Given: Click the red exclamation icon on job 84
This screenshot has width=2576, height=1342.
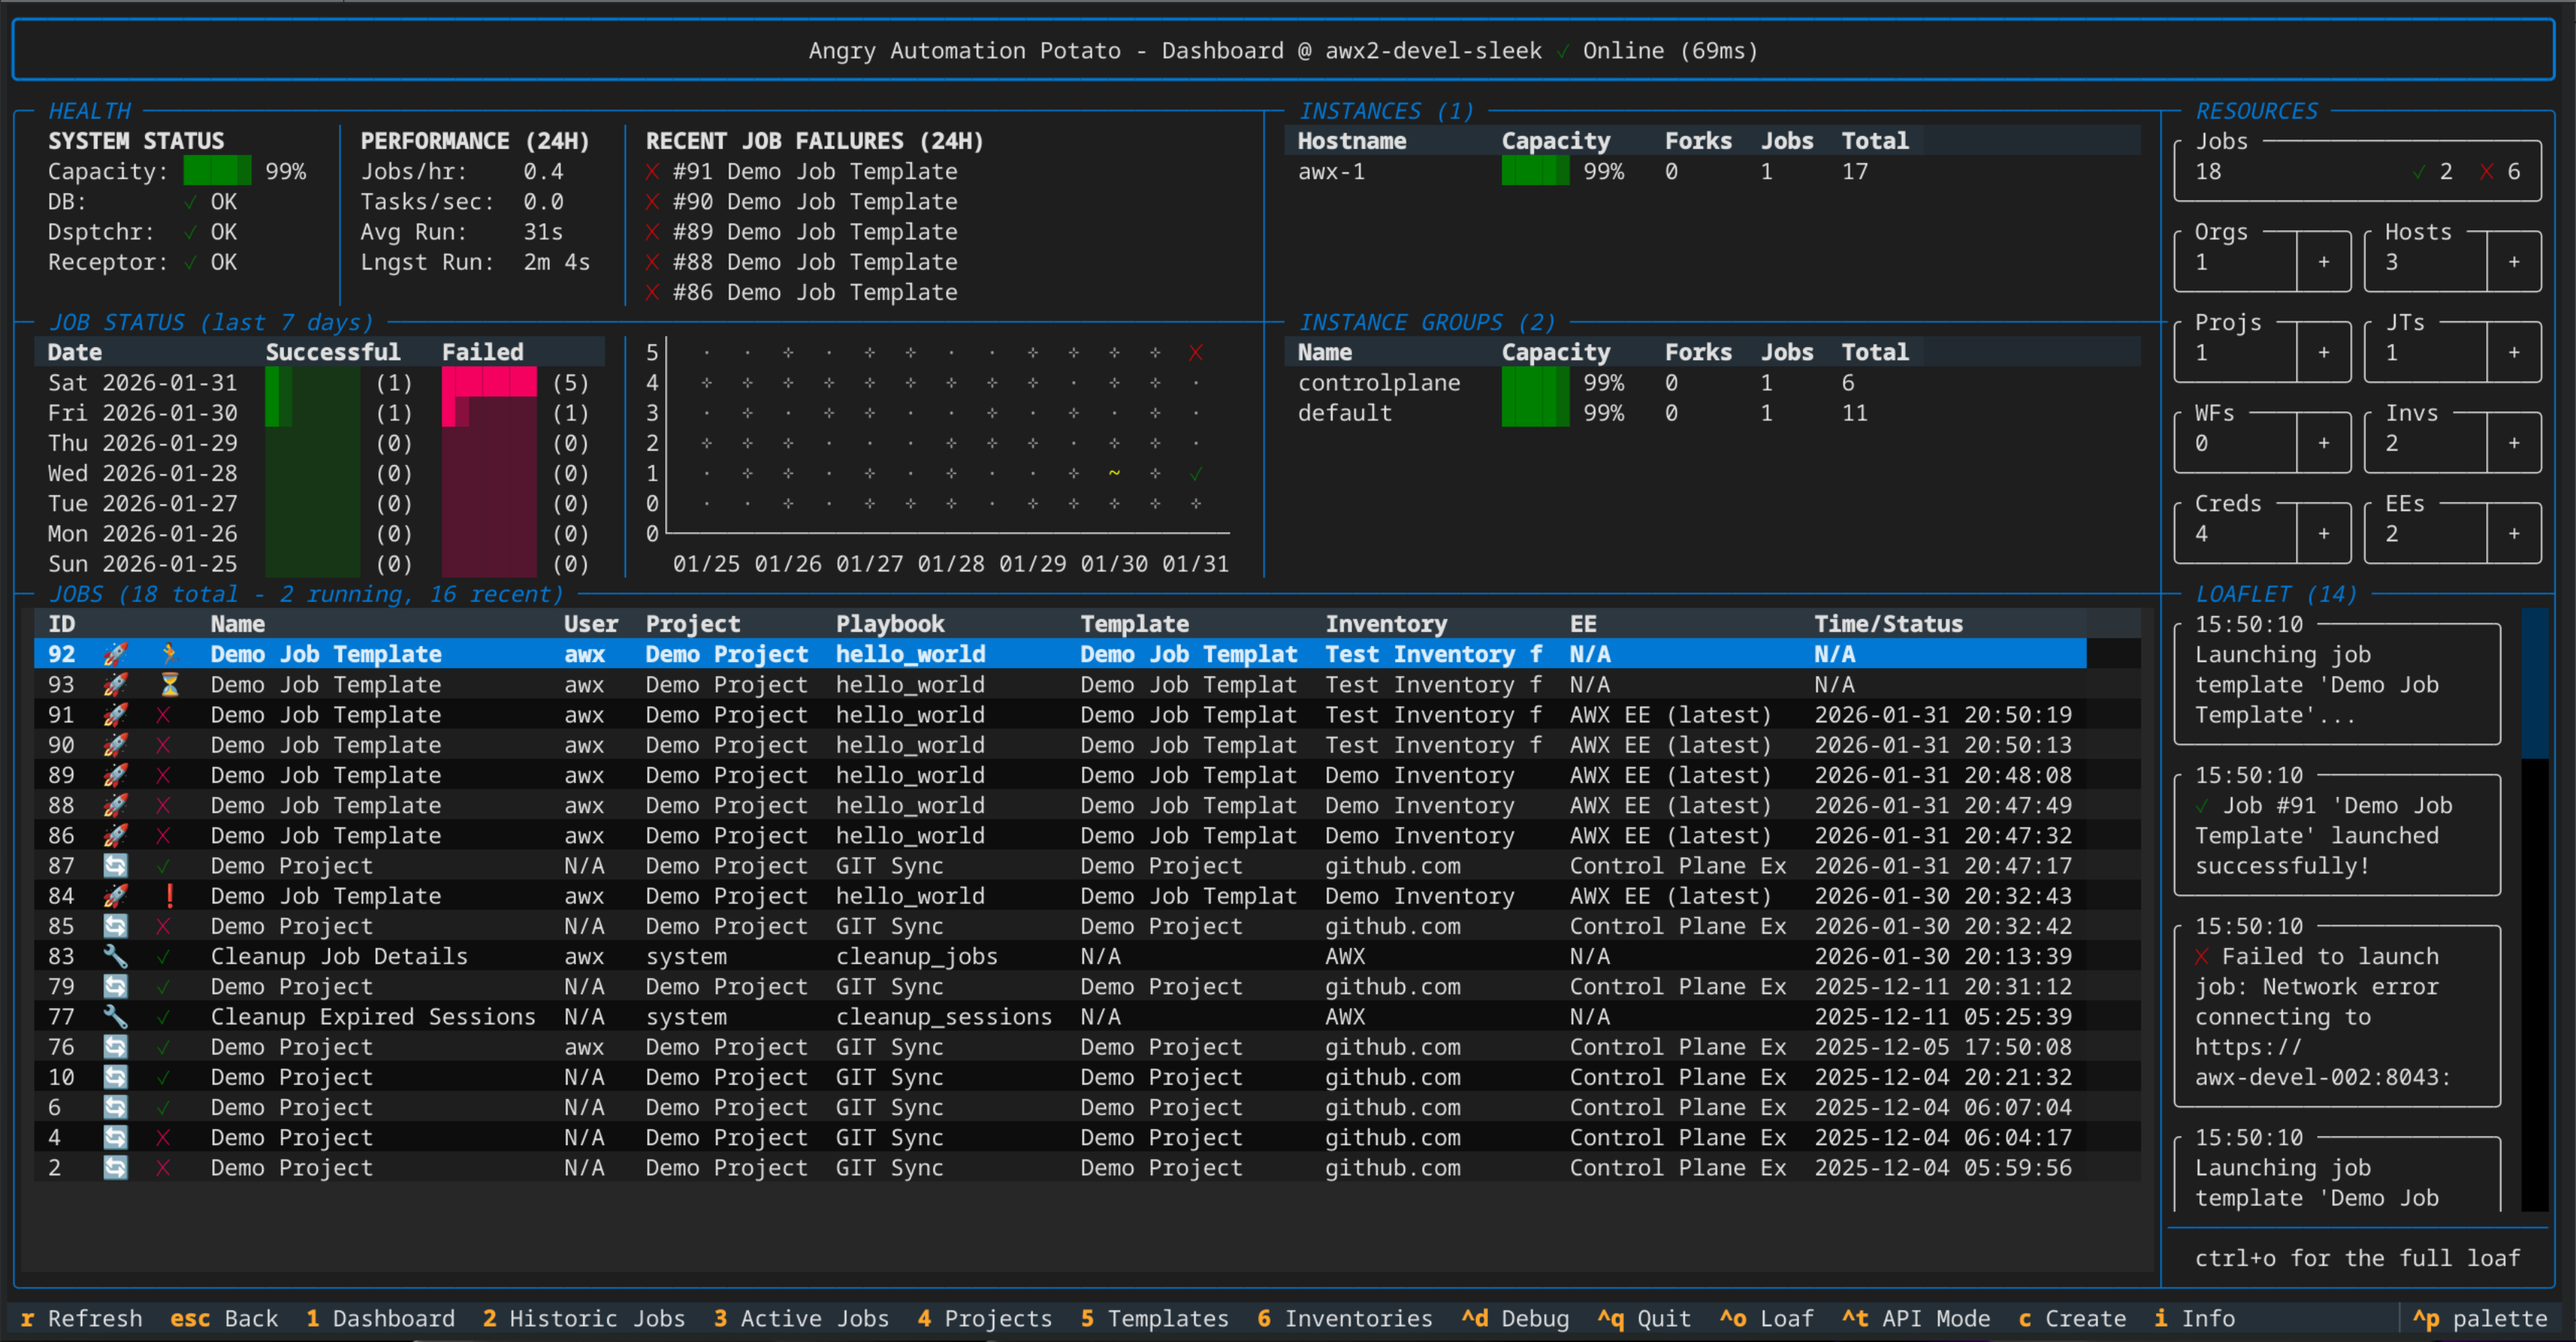Looking at the screenshot, I should click(169, 896).
